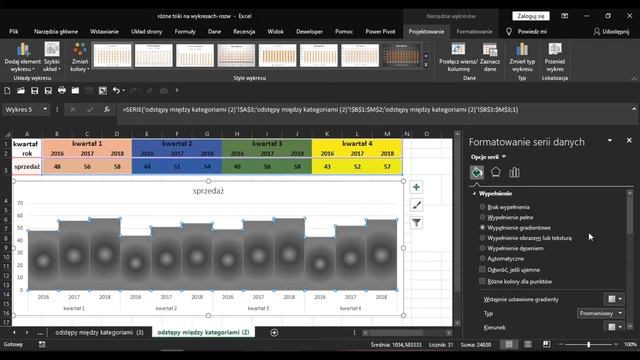Click Zaloguj się button
This screenshot has width=640, height=360.
531,16
